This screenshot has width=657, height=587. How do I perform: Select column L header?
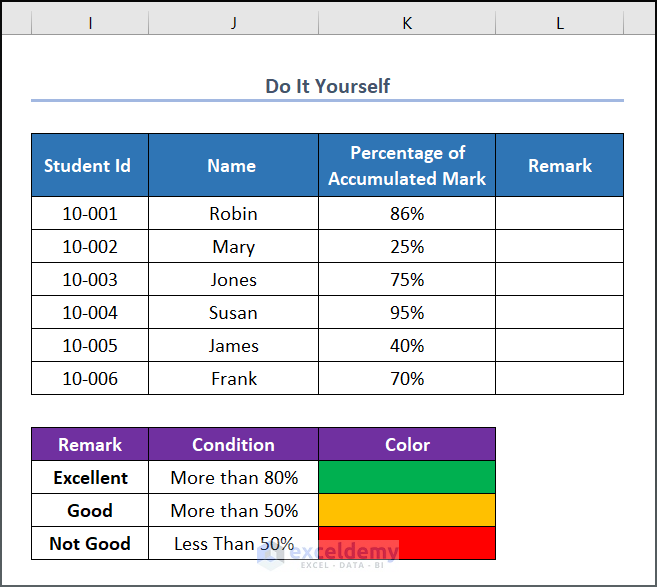pyautogui.click(x=559, y=22)
